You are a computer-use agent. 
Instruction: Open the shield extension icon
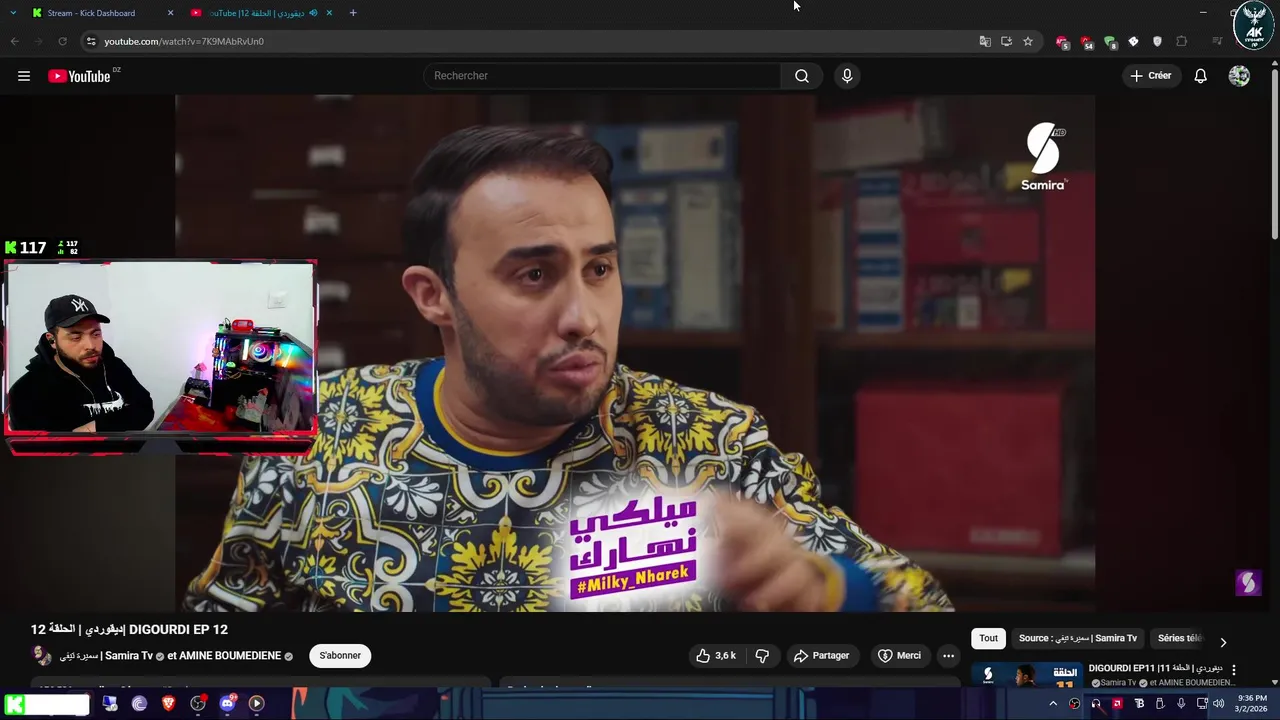[1157, 41]
